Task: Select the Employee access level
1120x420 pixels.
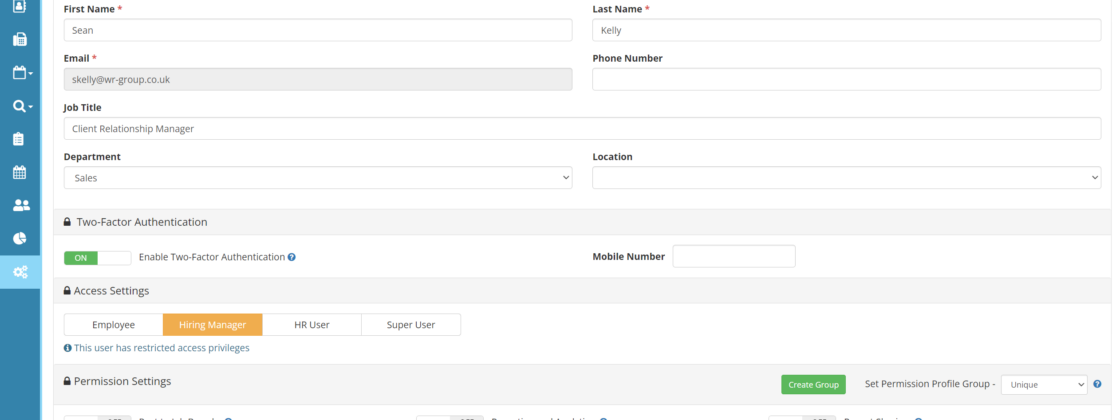Action: [x=113, y=325]
